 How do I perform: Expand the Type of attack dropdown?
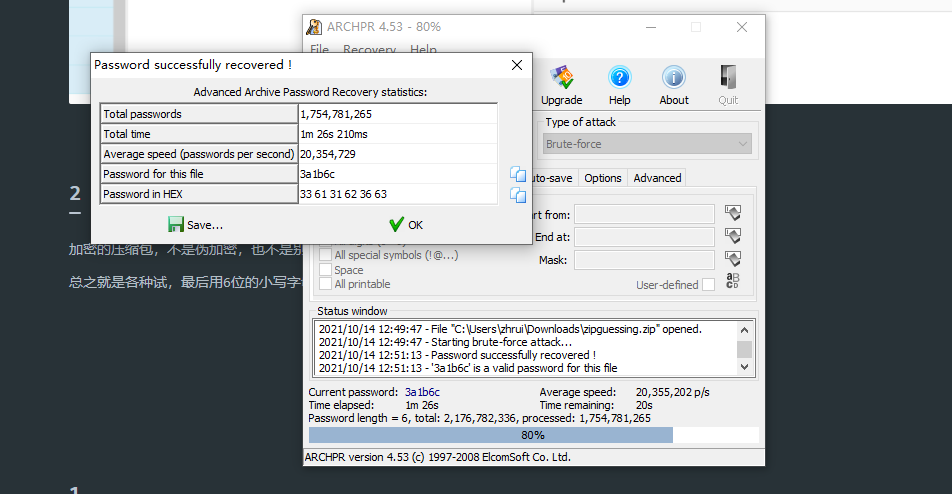pyautogui.click(x=647, y=144)
